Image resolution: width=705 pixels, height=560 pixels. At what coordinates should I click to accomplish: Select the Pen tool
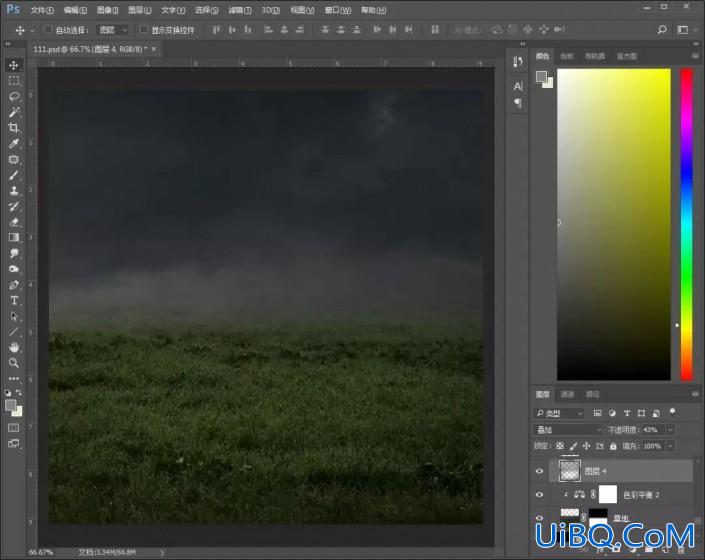(x=14, y=285)
